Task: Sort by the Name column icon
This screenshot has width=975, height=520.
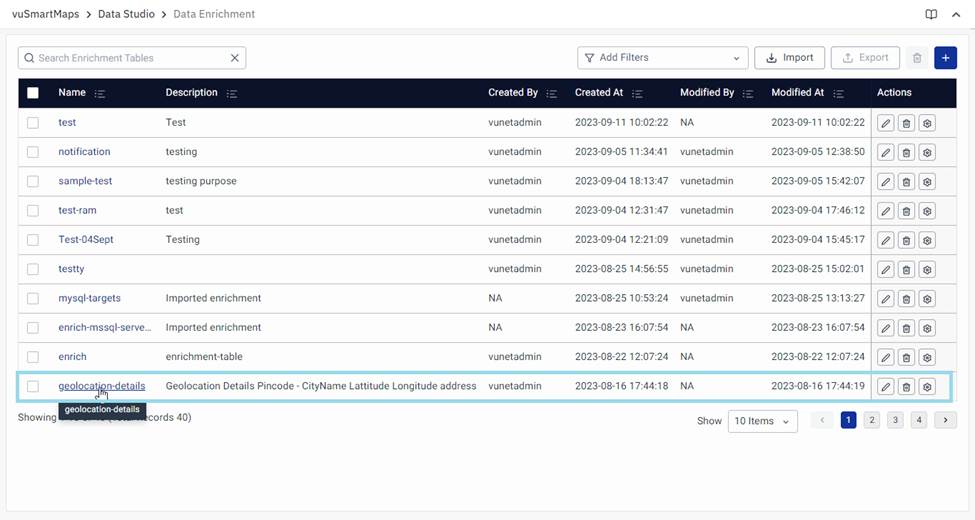Action: pos(99,93)
